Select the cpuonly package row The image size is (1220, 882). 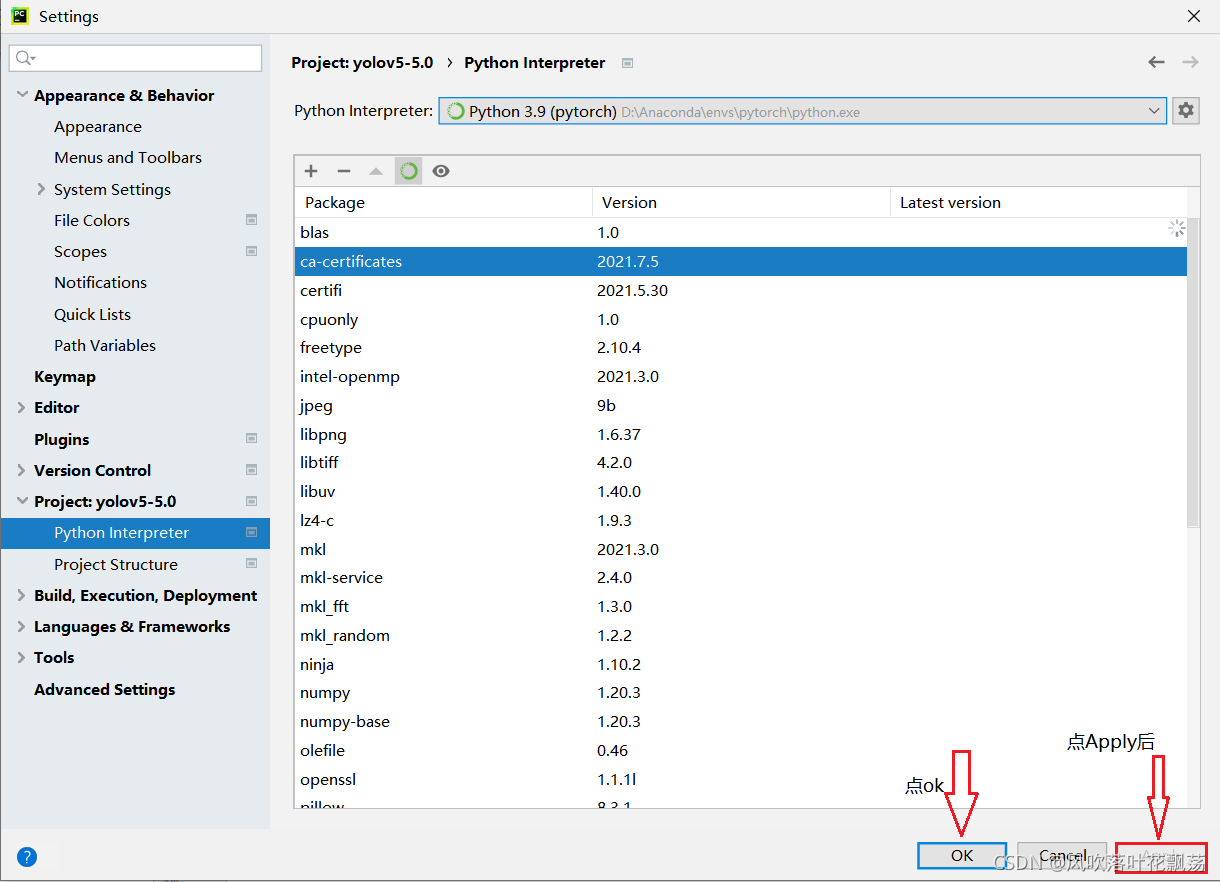(740, 319)
